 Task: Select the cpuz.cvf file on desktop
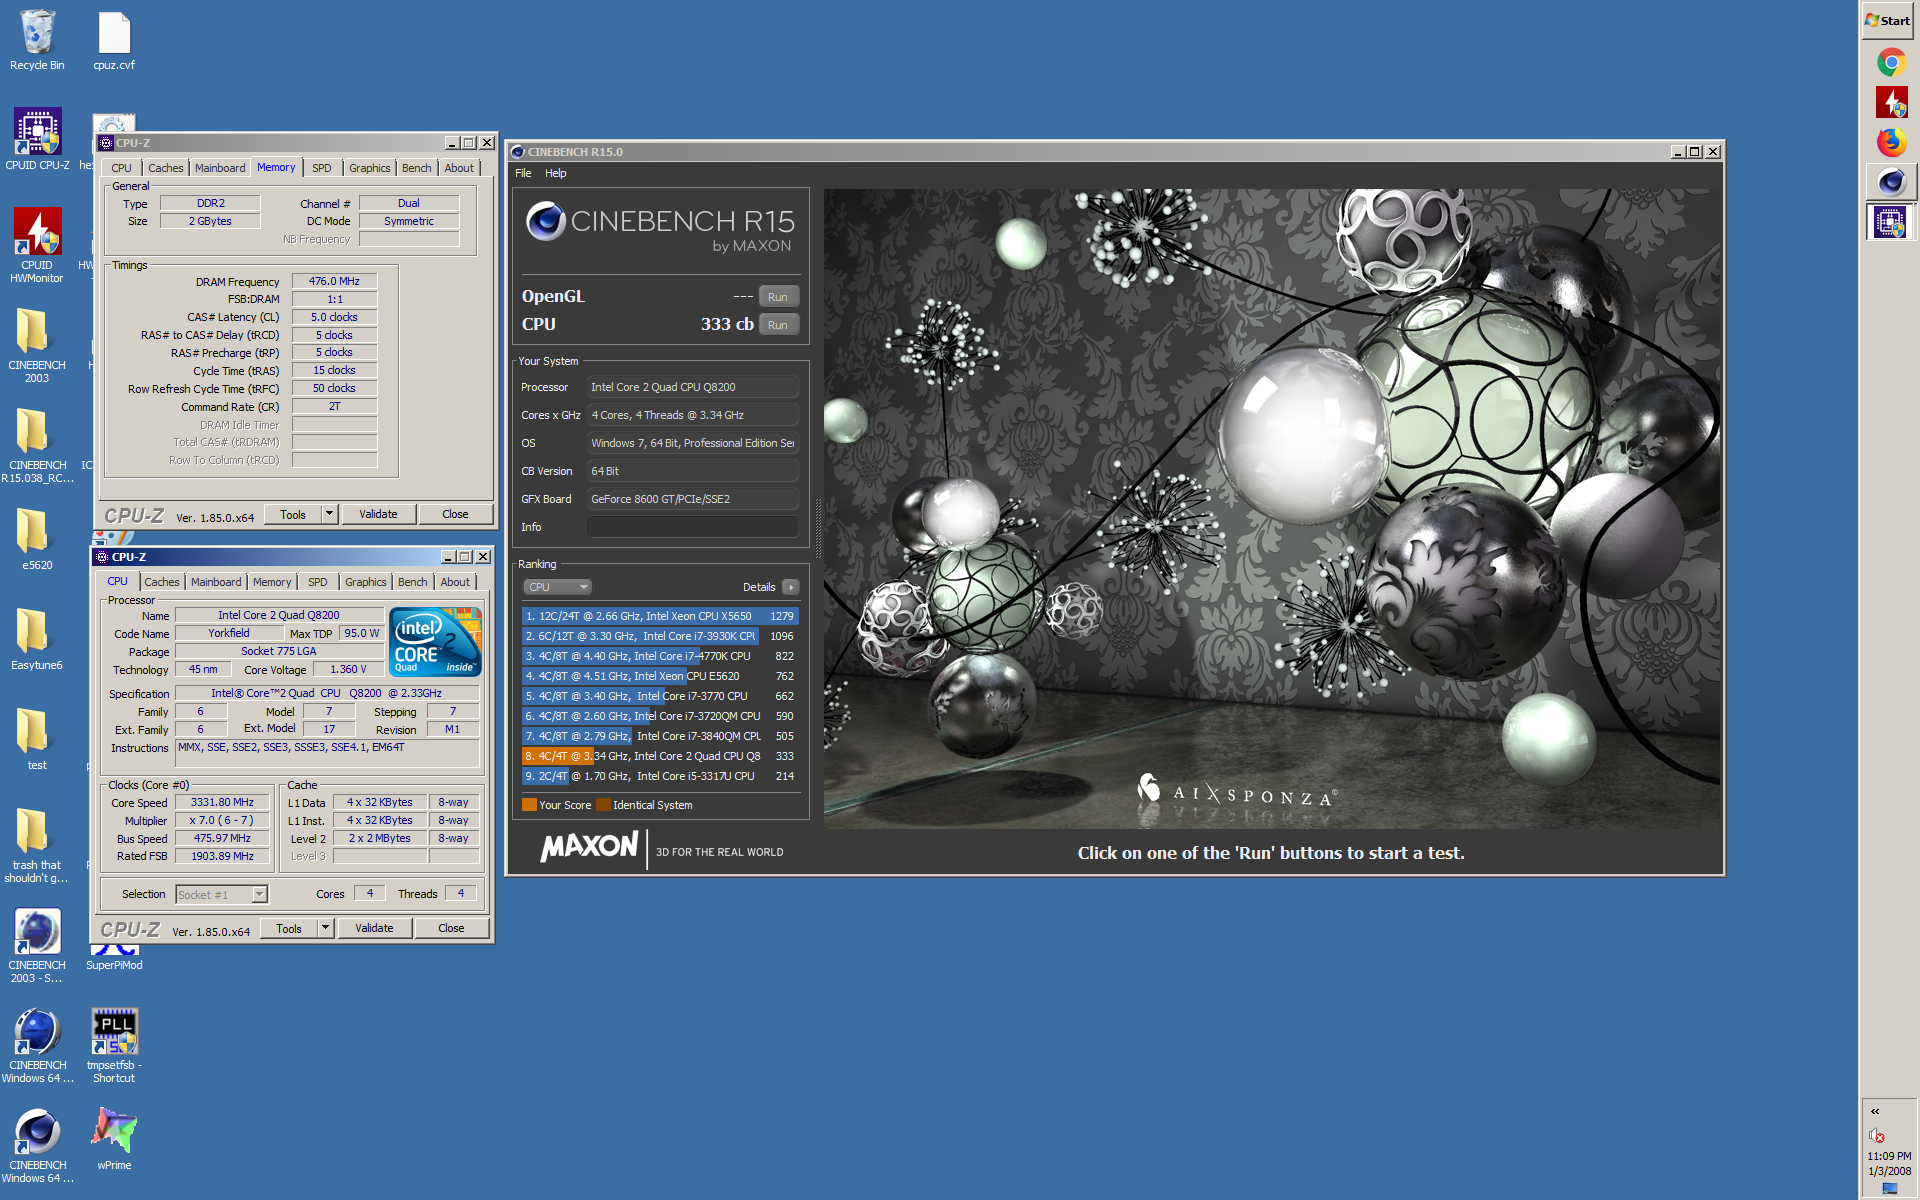[114, 41]
